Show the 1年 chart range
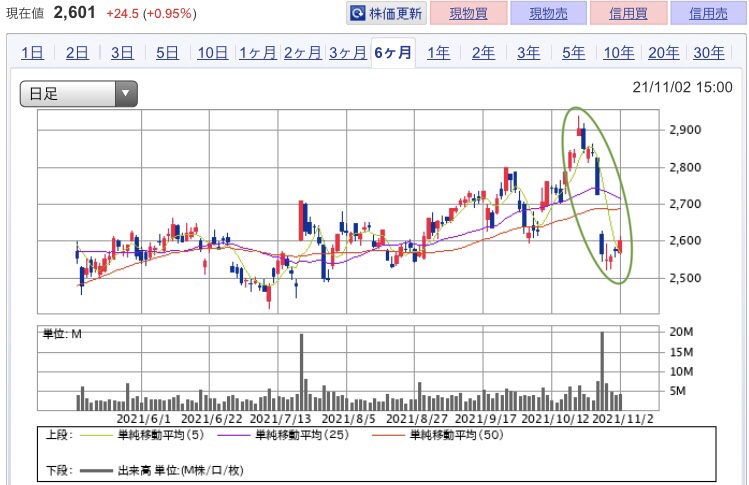Viewport: 749px width, 485px height. pyautogui.click(x=438, y=53)
